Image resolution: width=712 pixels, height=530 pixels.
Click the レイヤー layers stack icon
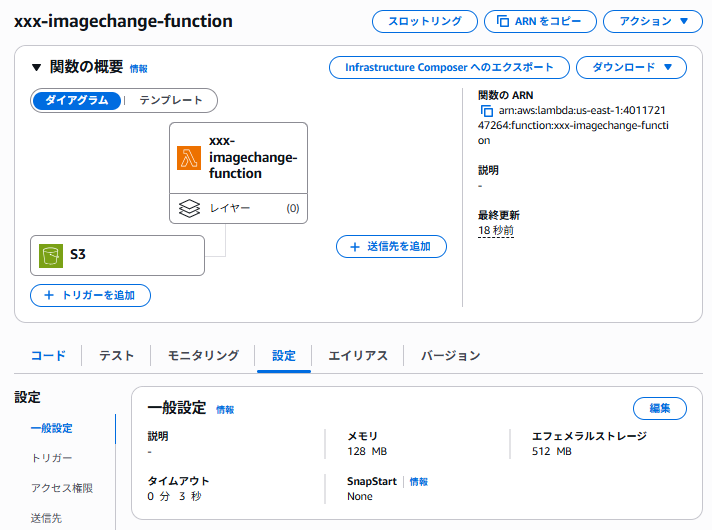pos(189,208)
